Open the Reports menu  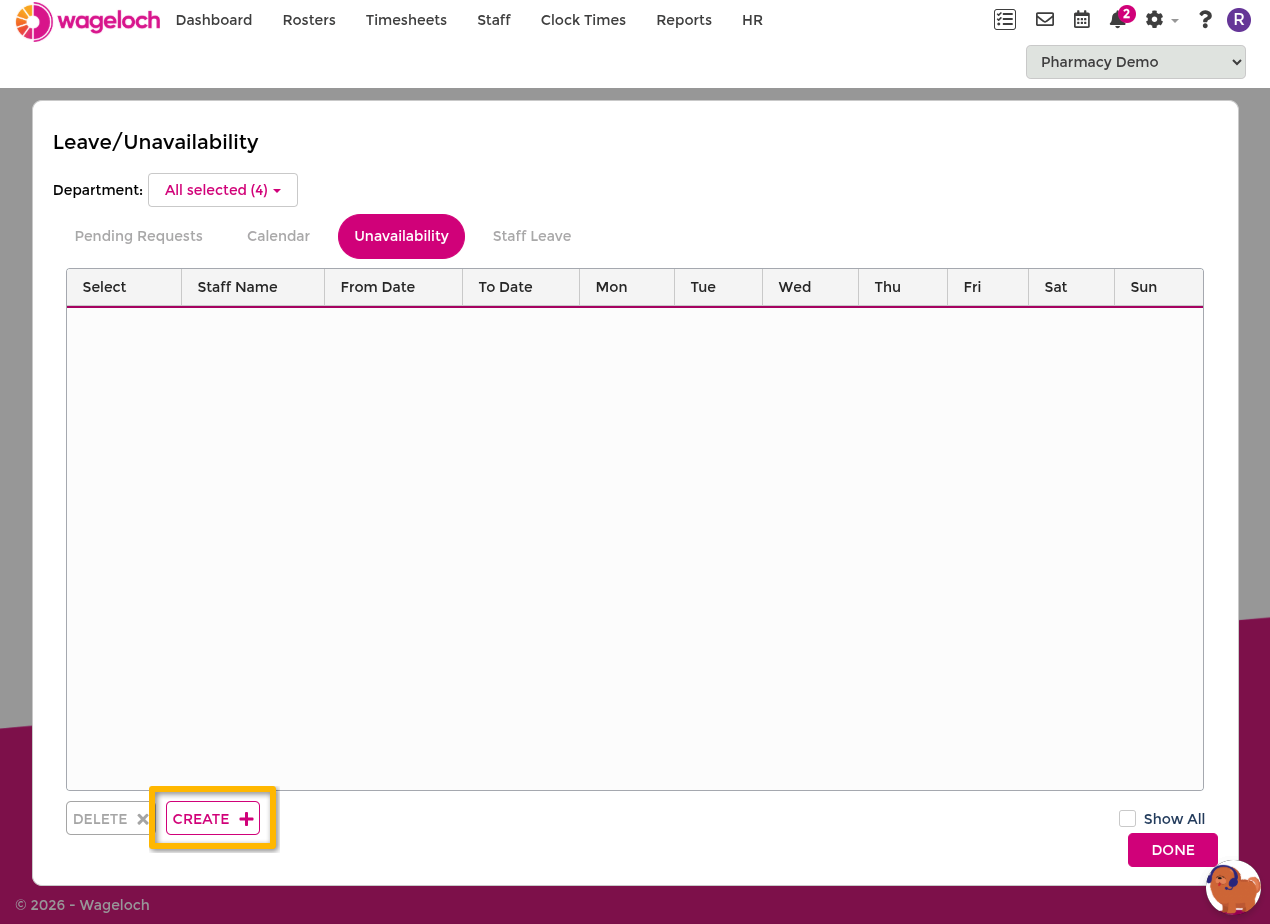684,20
